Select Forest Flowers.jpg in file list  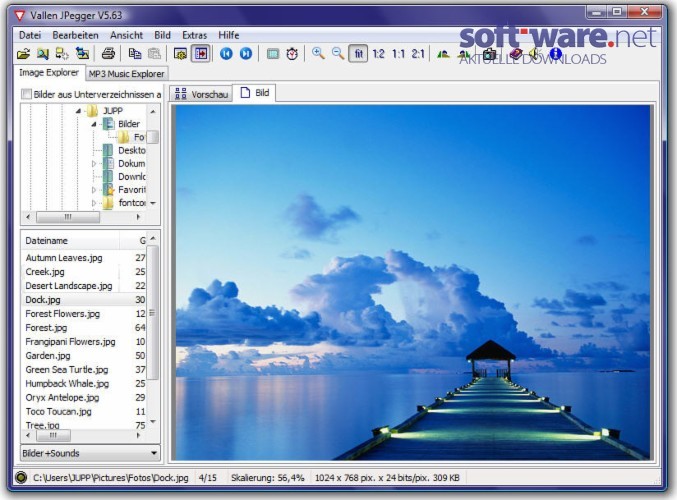coord(63,314)
